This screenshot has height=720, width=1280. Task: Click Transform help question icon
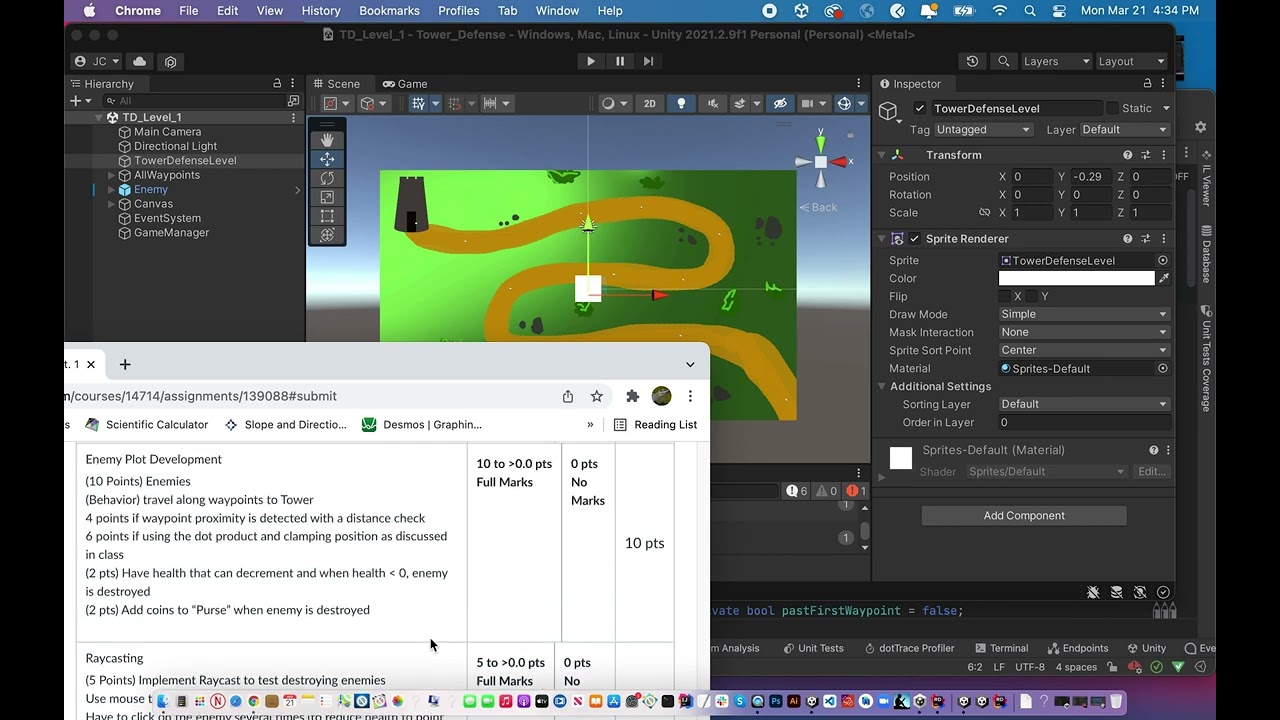1128,155
